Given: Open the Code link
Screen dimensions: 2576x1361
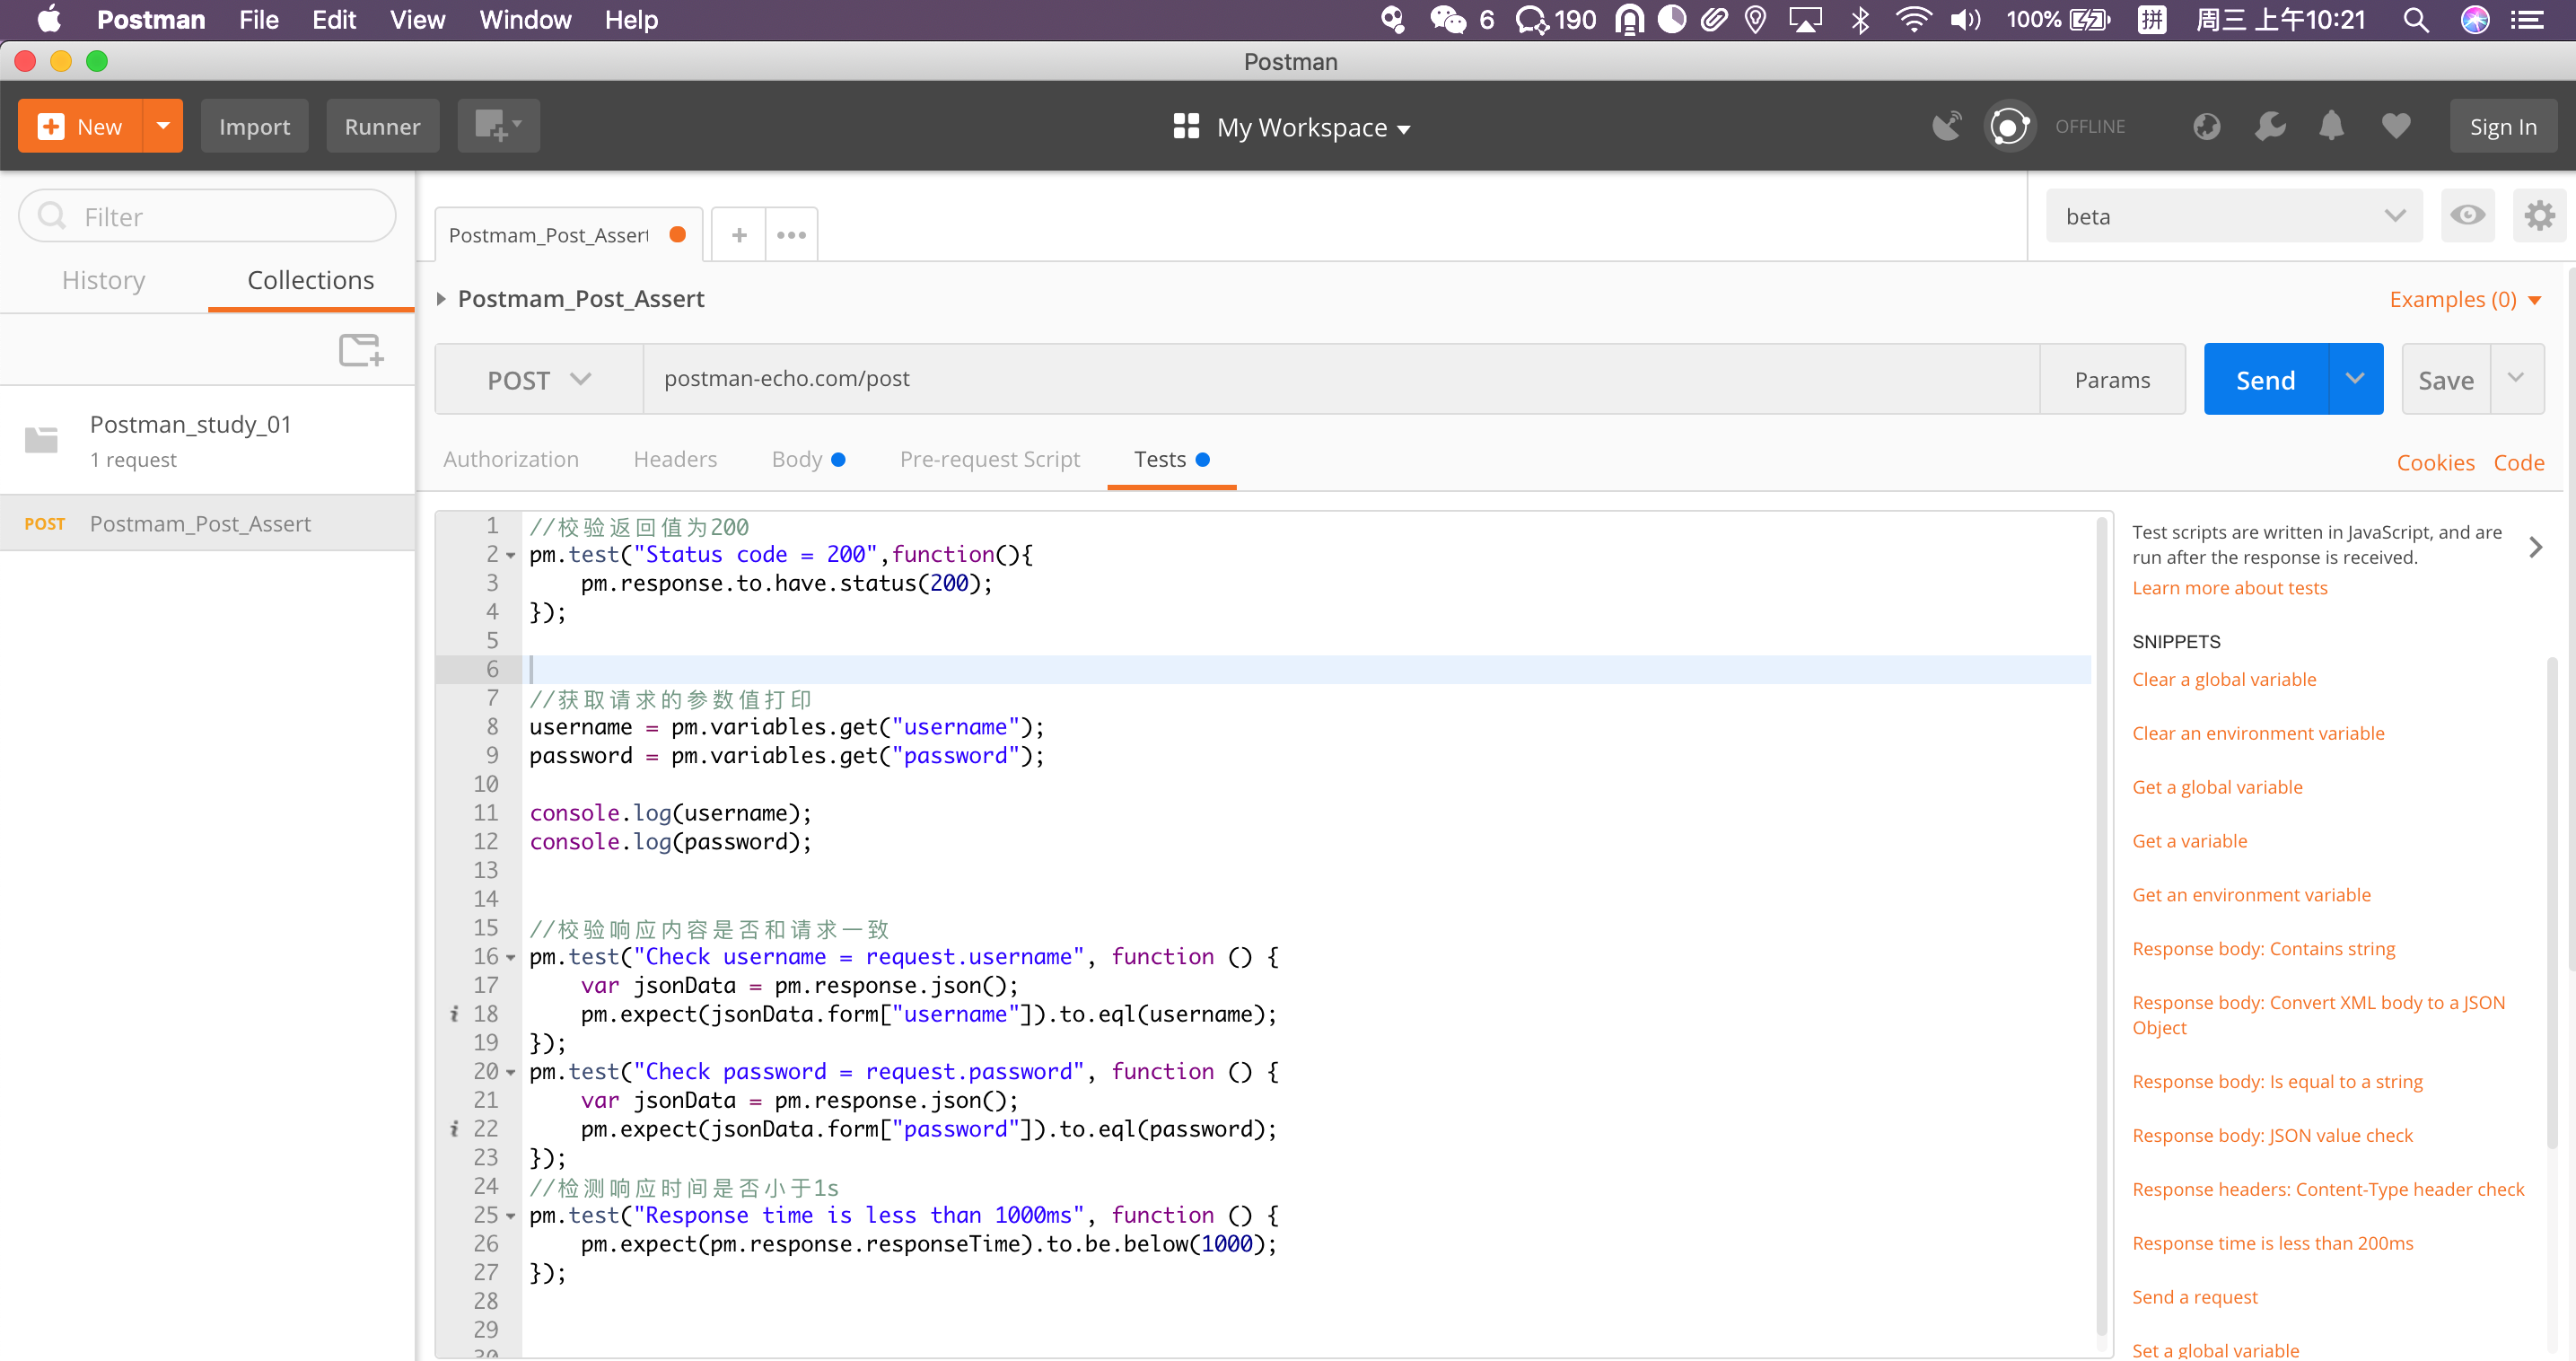Looking at the screenshot, I should coord(2518,462).
